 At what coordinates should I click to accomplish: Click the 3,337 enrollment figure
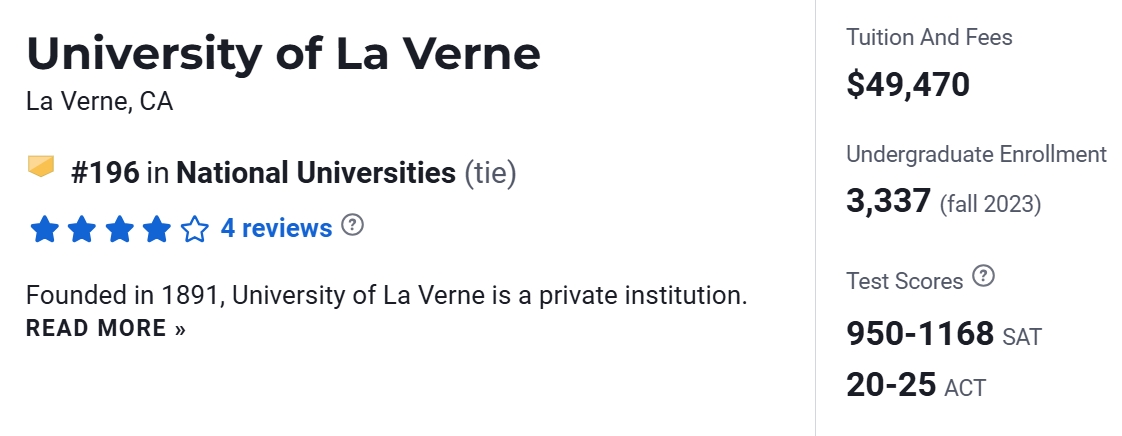888,201
